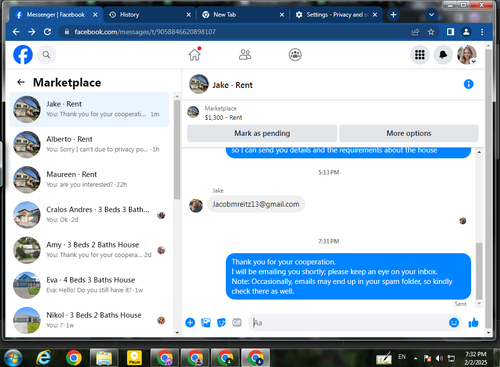Screen dimensions: 500x367
Task: Click the chat messages scrollbar thumb
Action: [x=479, y=271]
